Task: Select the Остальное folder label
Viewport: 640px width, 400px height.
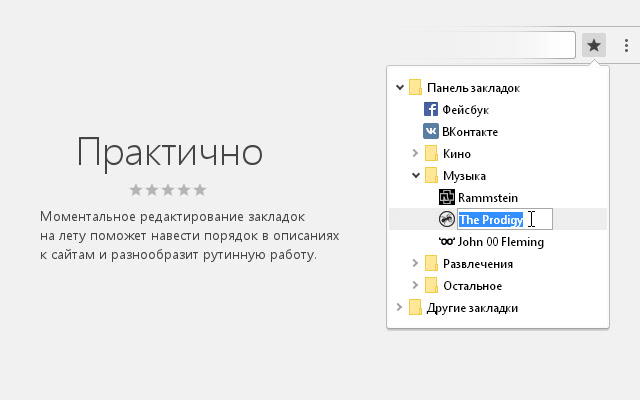Action: click(473, 286)
